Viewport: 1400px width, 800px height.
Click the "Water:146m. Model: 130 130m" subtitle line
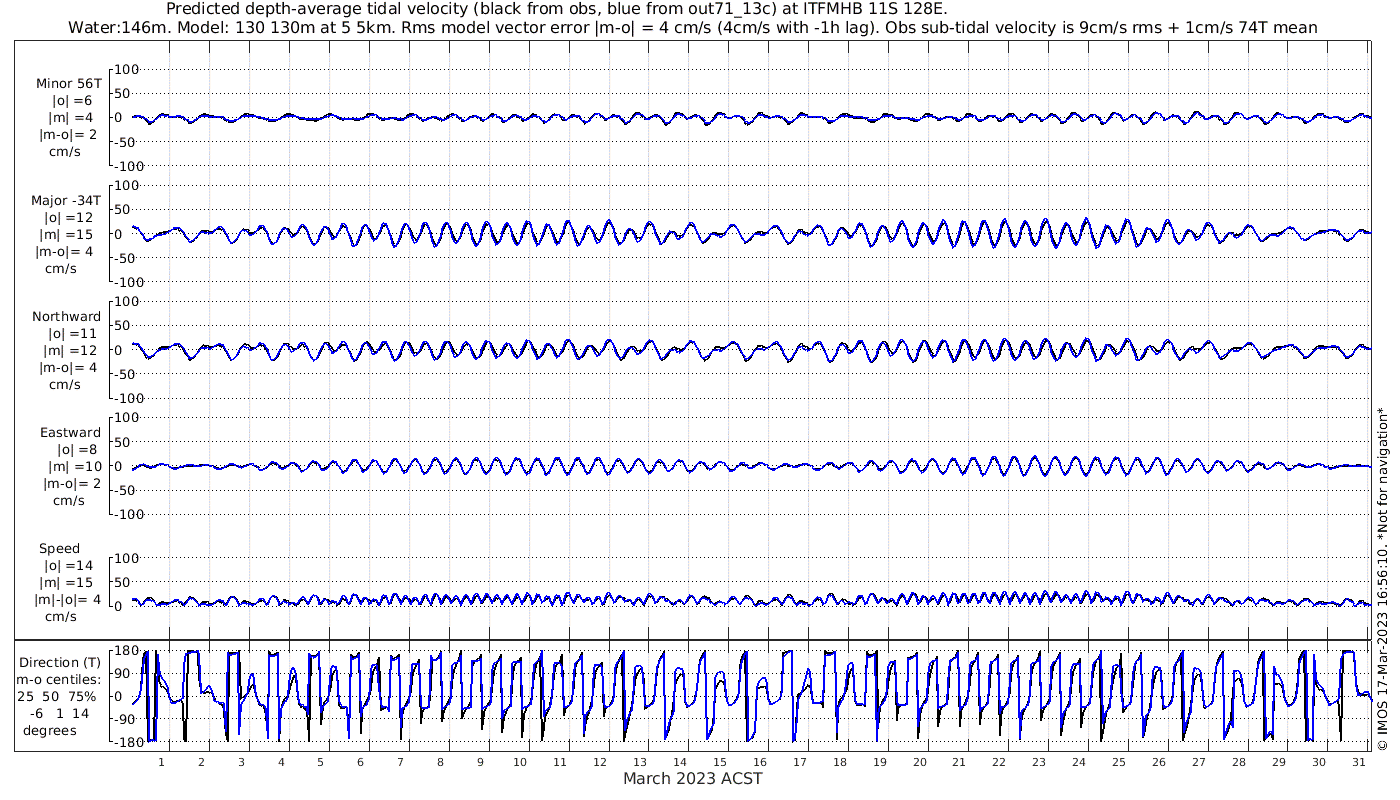point(692,27)
